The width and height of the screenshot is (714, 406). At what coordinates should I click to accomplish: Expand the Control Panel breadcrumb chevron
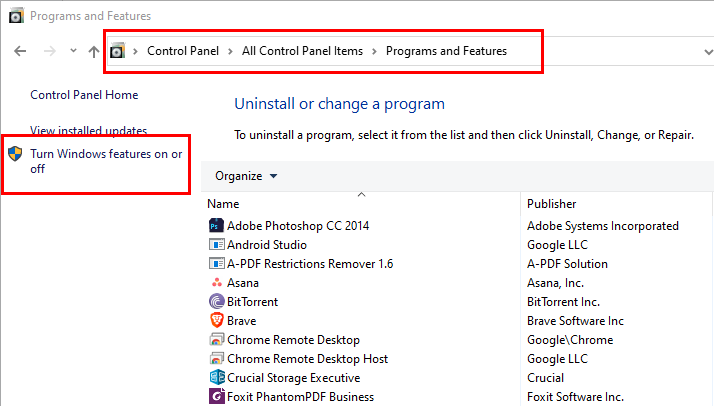[x=231, y=51]
